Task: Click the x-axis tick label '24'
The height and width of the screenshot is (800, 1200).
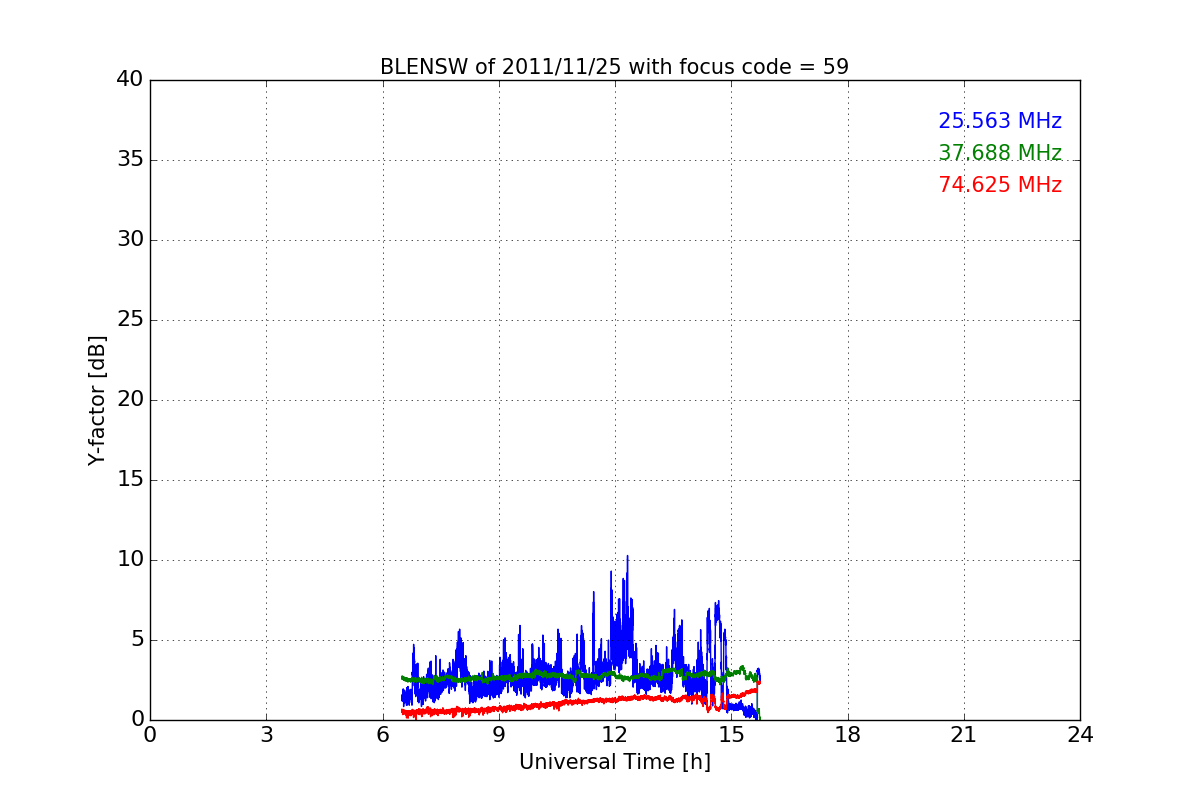Action: pyautogui.click(x=1080, y=735)
